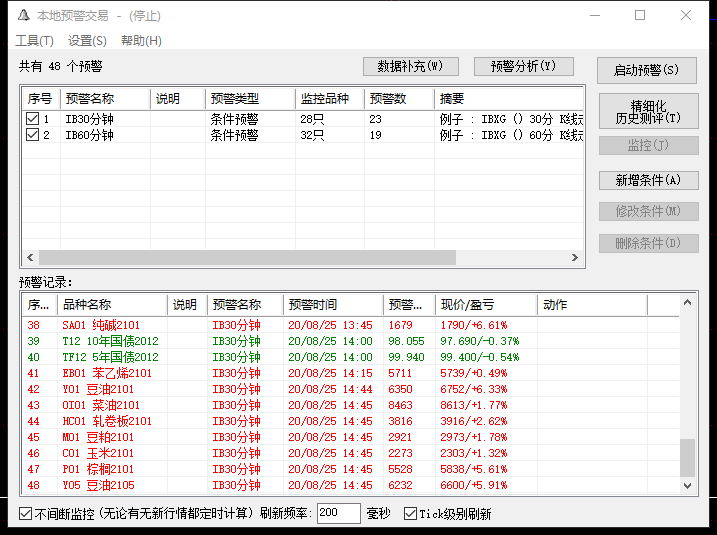Open the 工具(T) menu

click(x=34, y=41)
